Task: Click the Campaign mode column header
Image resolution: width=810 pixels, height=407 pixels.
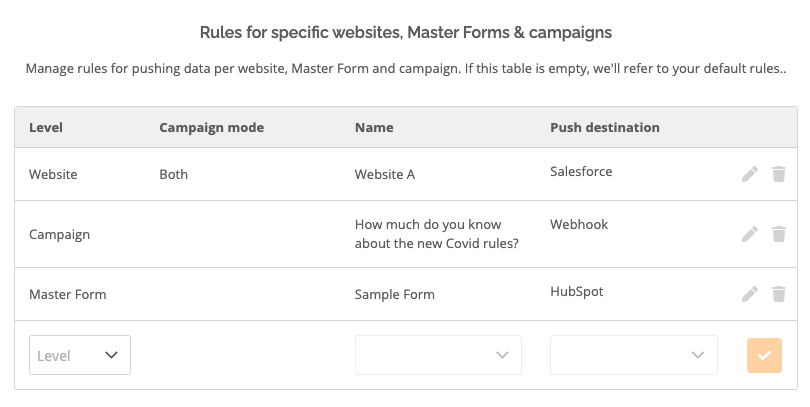Action: [211, 128]
